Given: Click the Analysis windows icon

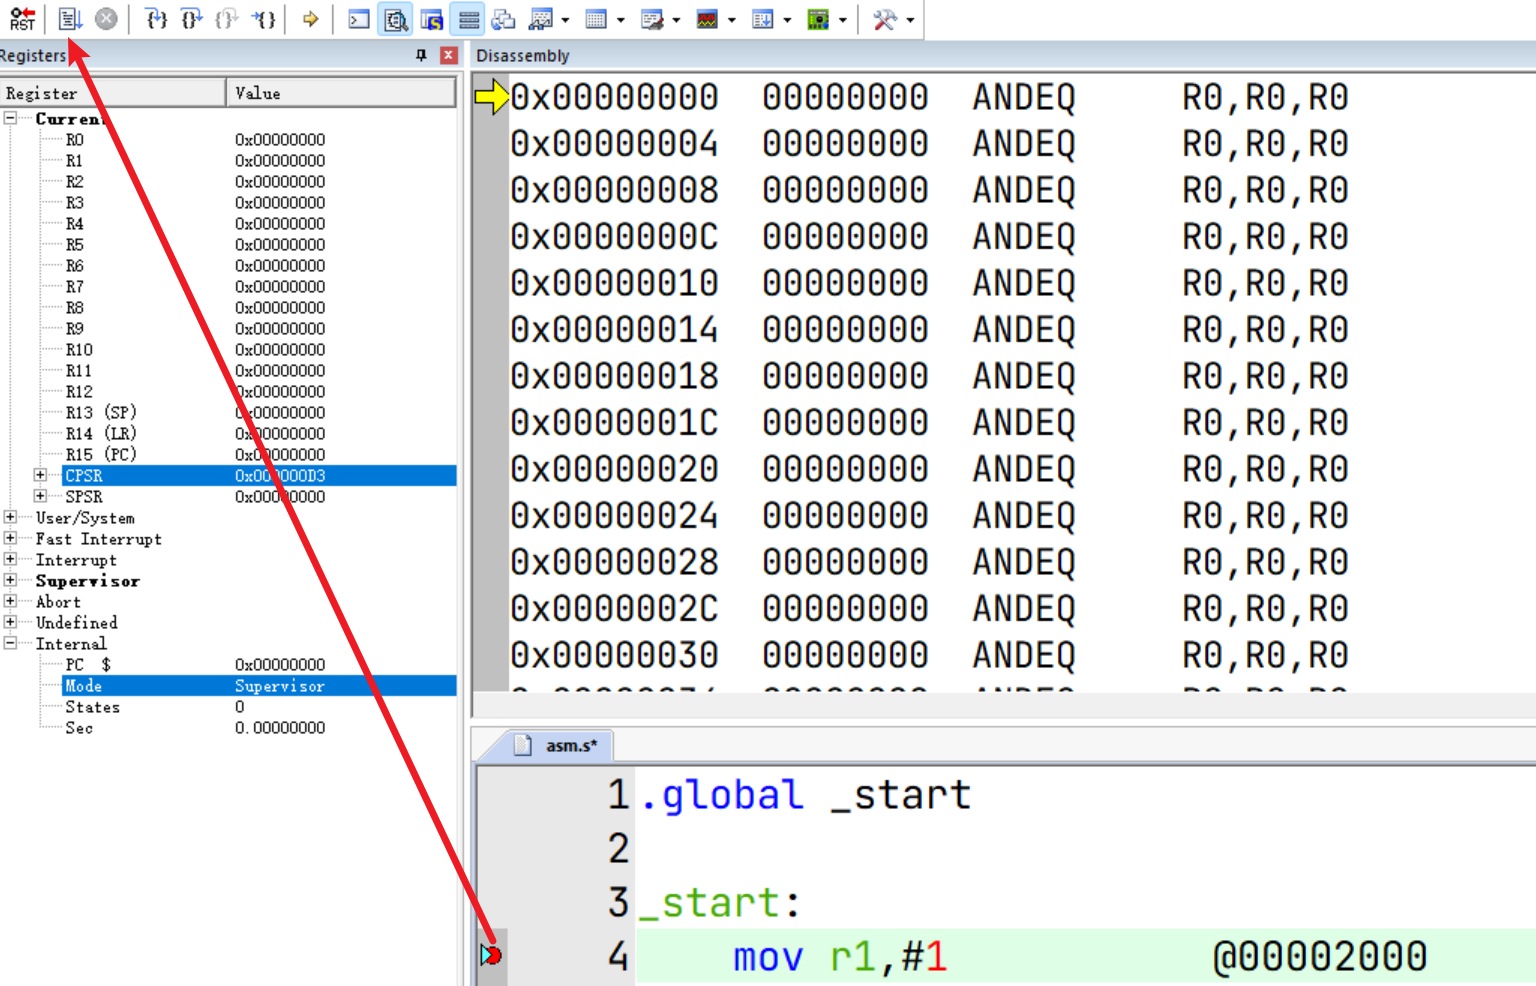Looking at the screenshot, I should click(x=707, y=19).
